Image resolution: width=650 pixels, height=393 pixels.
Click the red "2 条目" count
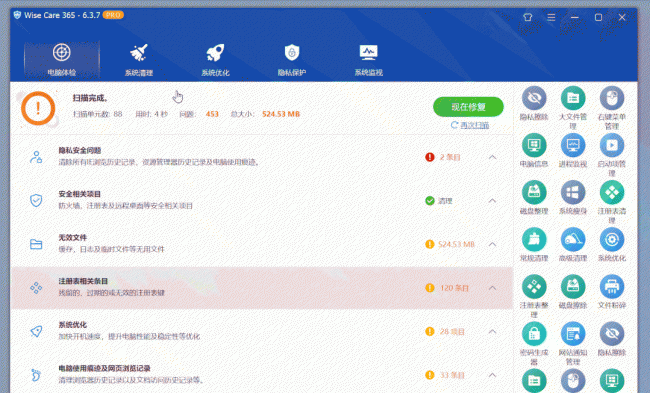coord(450,157)
